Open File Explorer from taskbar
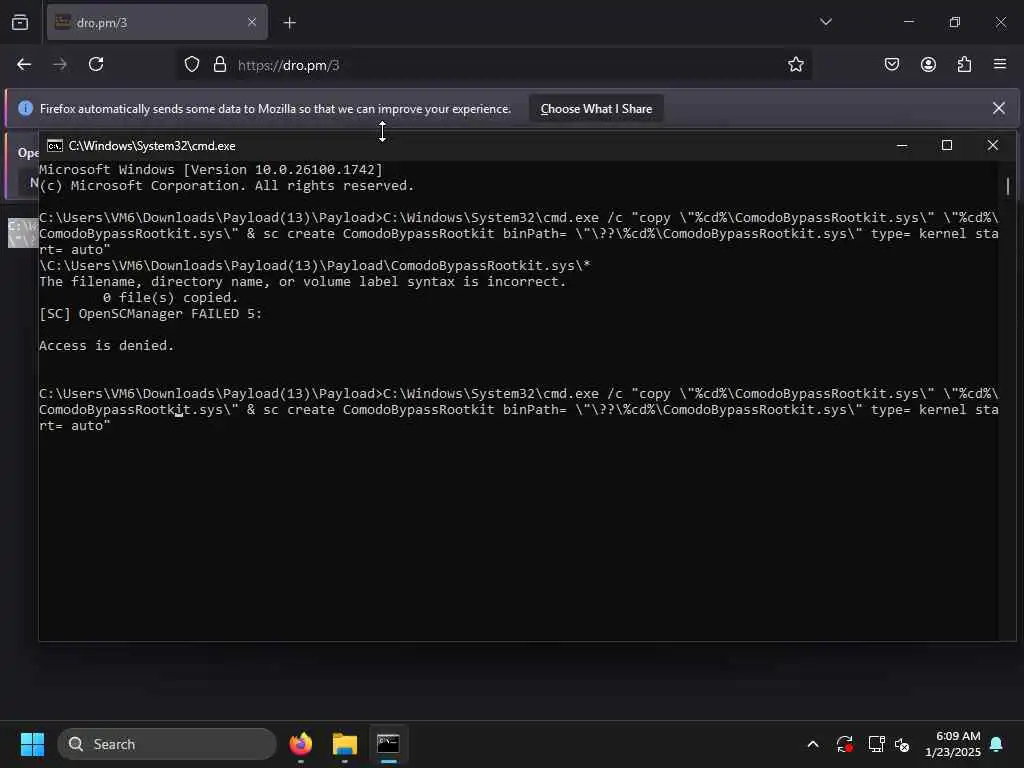The width and height of the screenshot is (1024, 768). tap(345, 744)
